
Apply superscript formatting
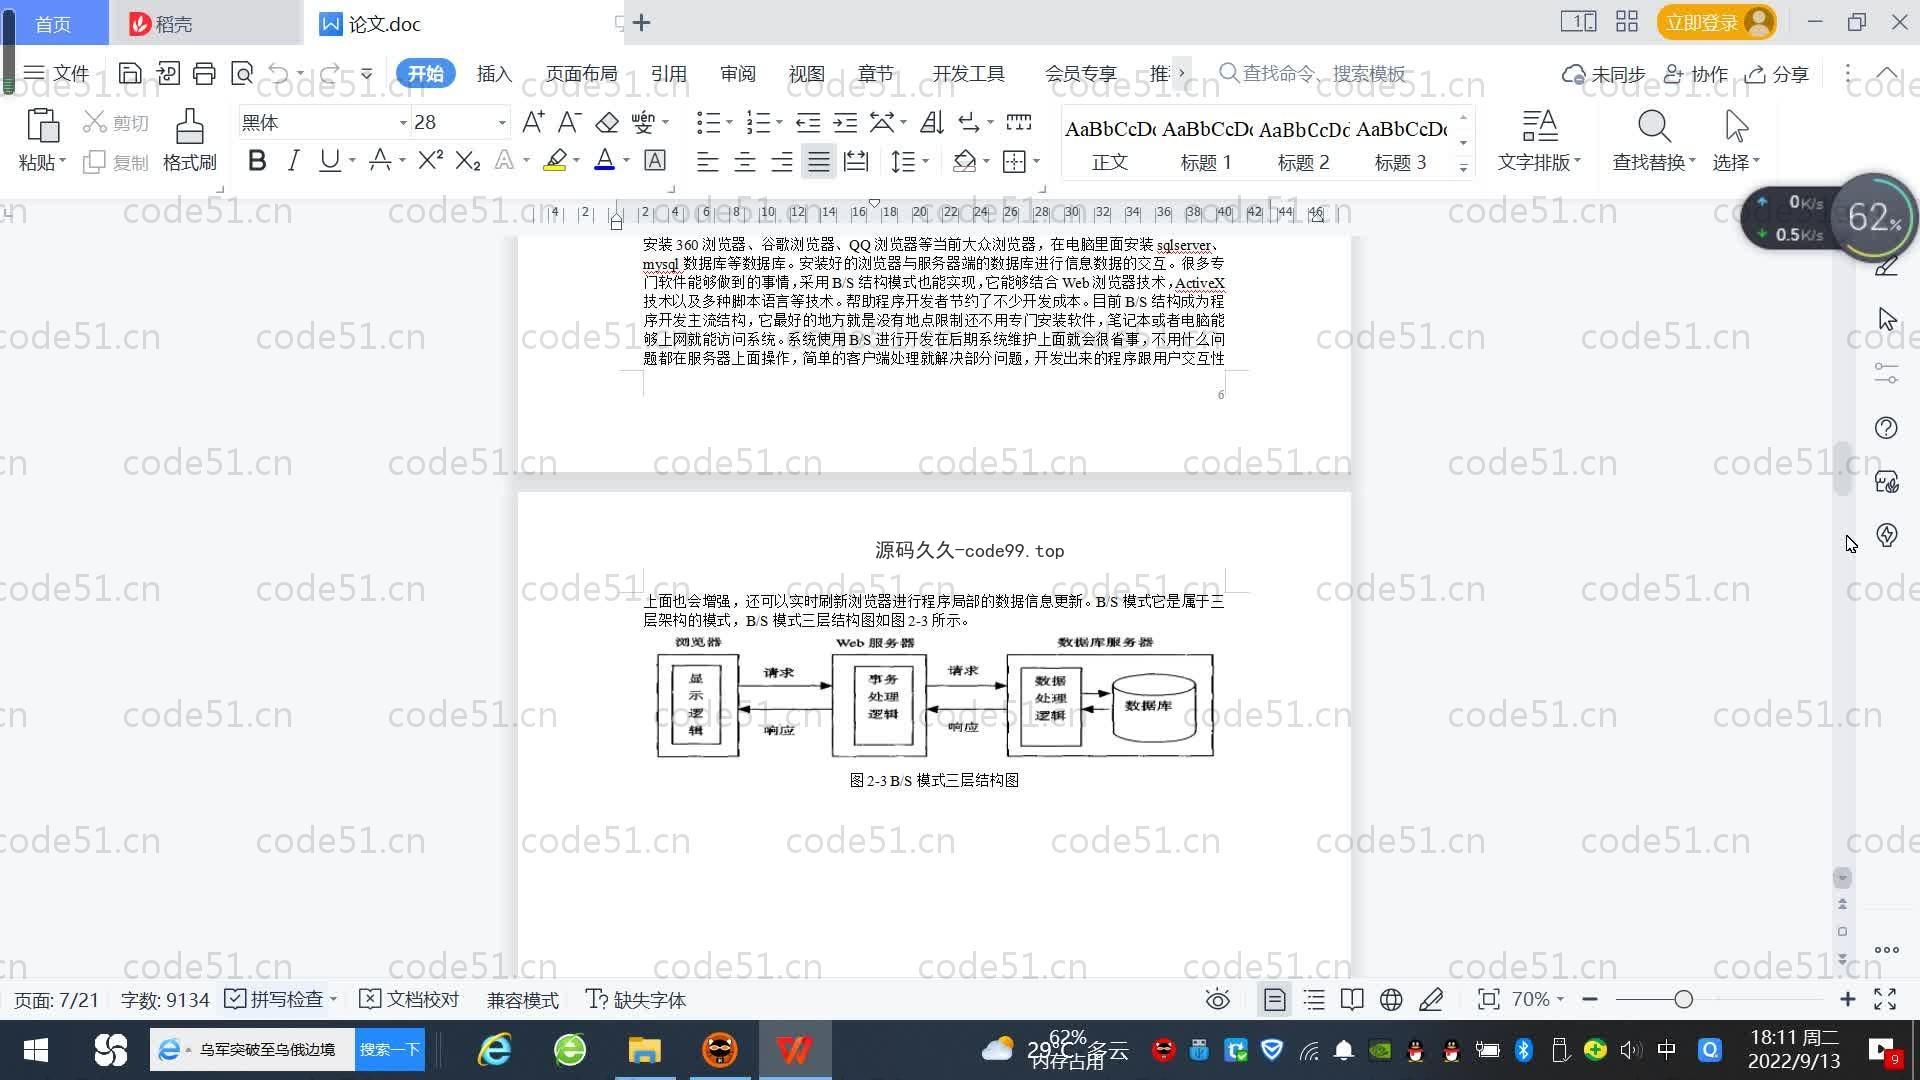point(430,160)
